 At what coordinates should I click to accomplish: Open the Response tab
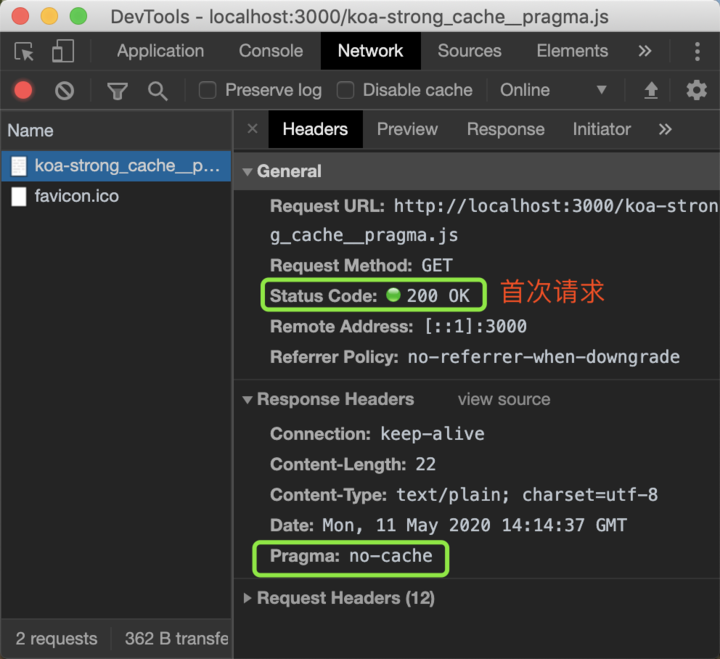coord(506,129)
